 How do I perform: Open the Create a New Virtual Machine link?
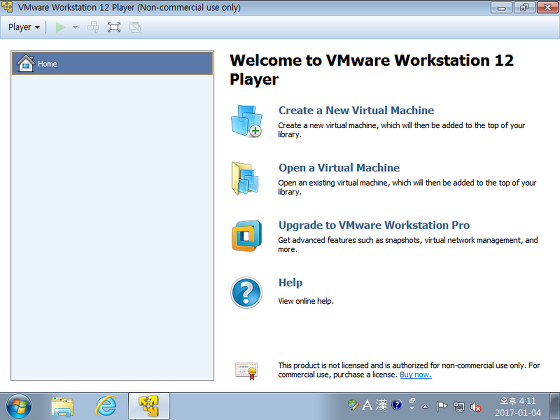pos(356,110)
